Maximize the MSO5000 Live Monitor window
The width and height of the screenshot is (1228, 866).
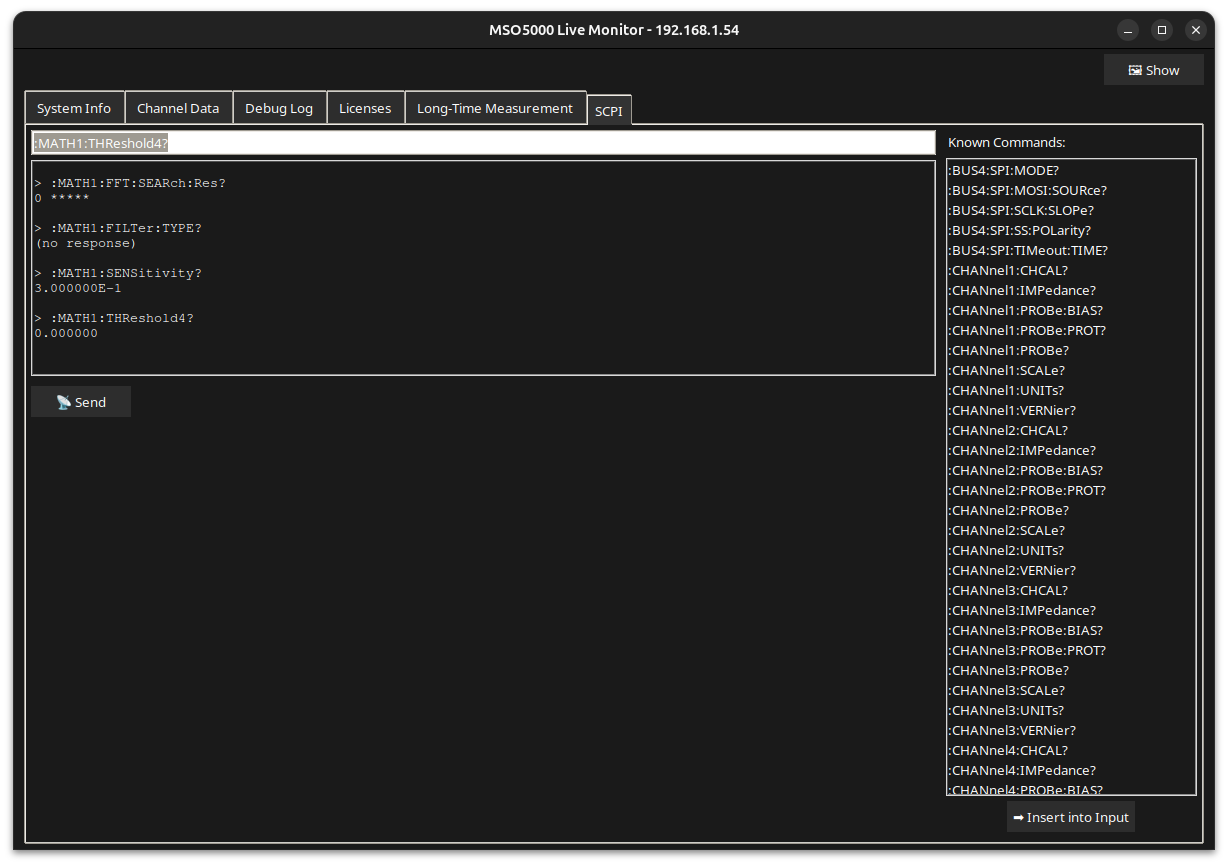pyautogui.click(x=1161, y=30)
